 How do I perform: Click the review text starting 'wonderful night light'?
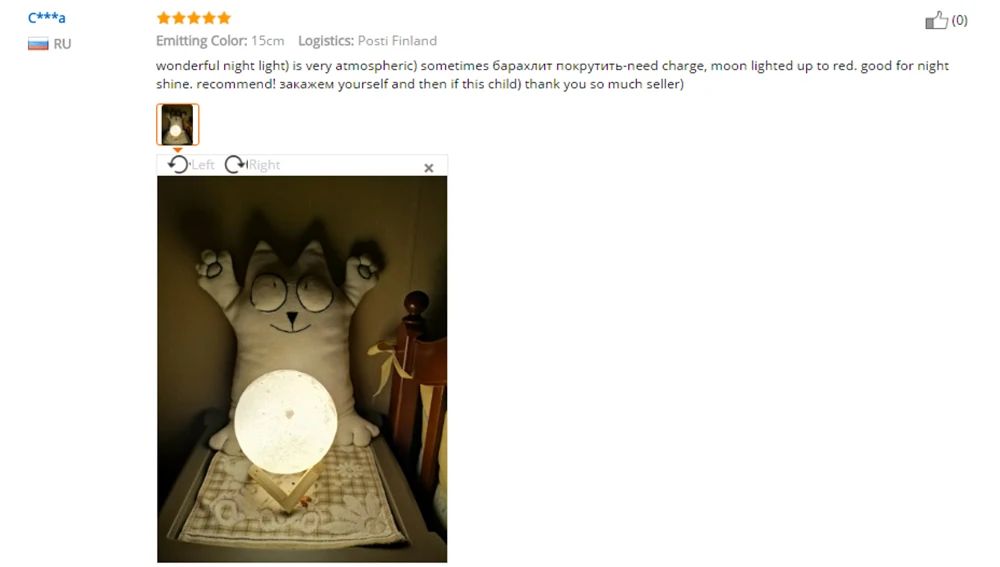point(552,75)
